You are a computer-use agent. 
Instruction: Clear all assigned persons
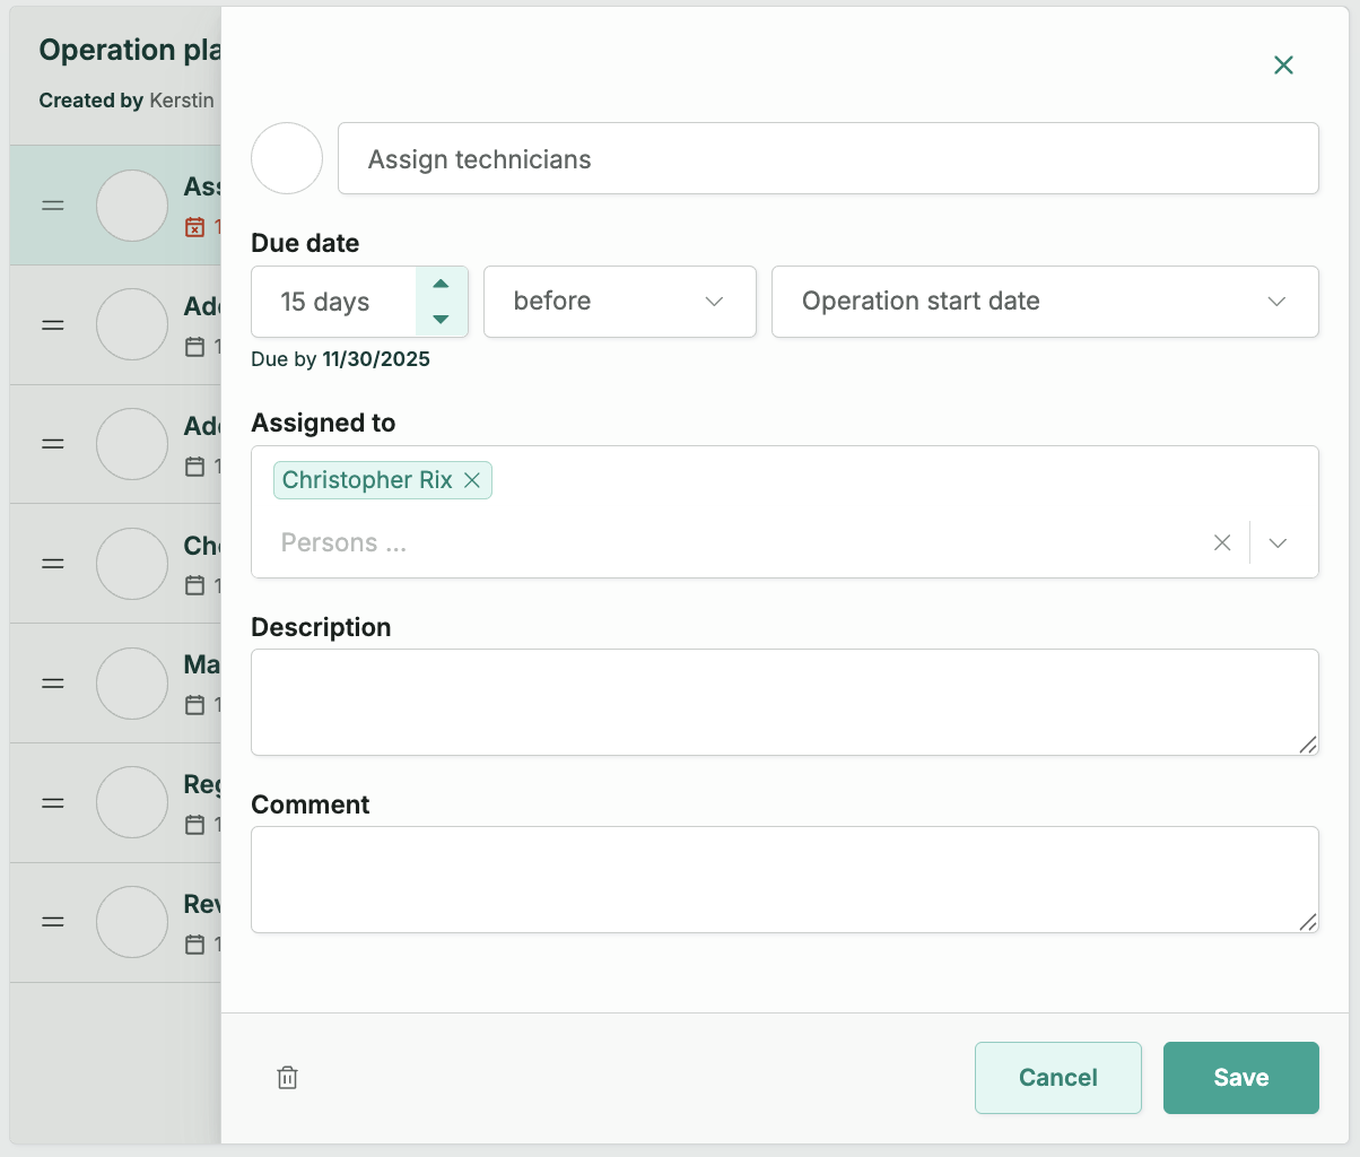coord(1222,543)
